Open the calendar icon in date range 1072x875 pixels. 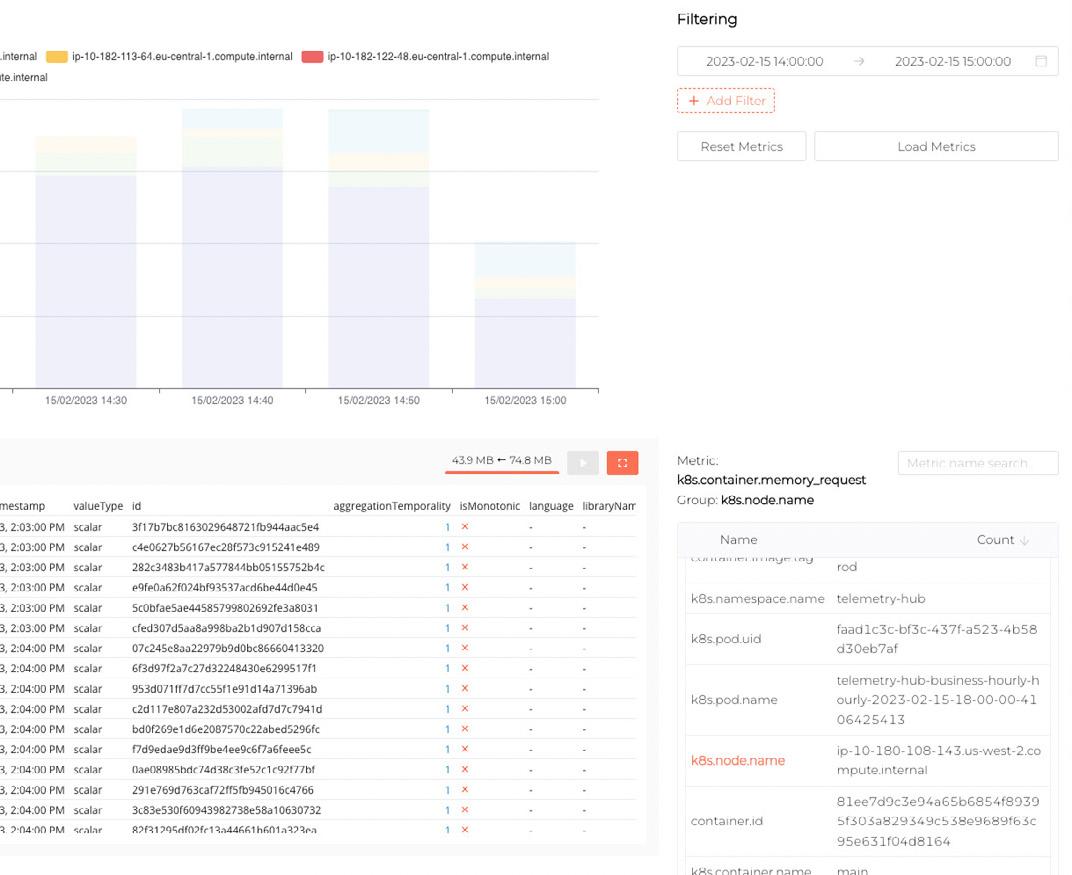click(1041, 61)
